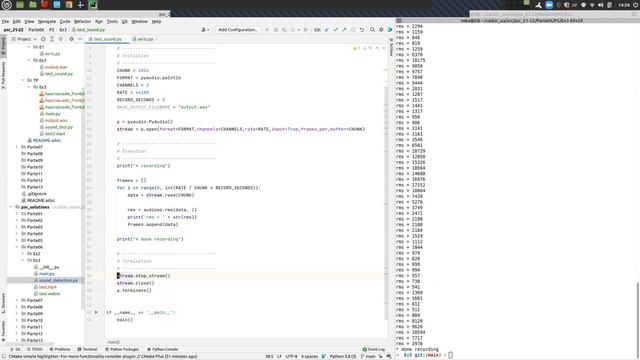Click the collapse all icon in Project panel
Viewport: 640px width, 360px height.
coord(60,39)
